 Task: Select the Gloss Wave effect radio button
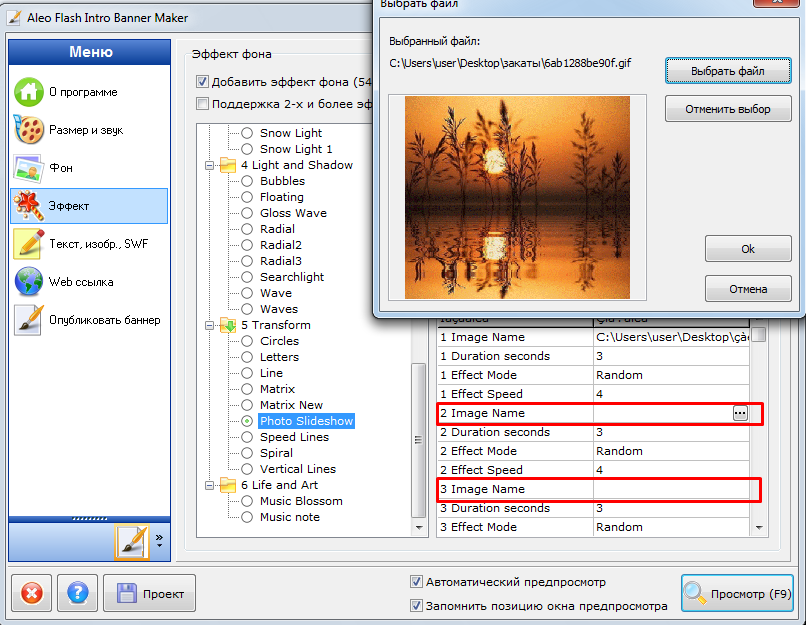[247, 213]
